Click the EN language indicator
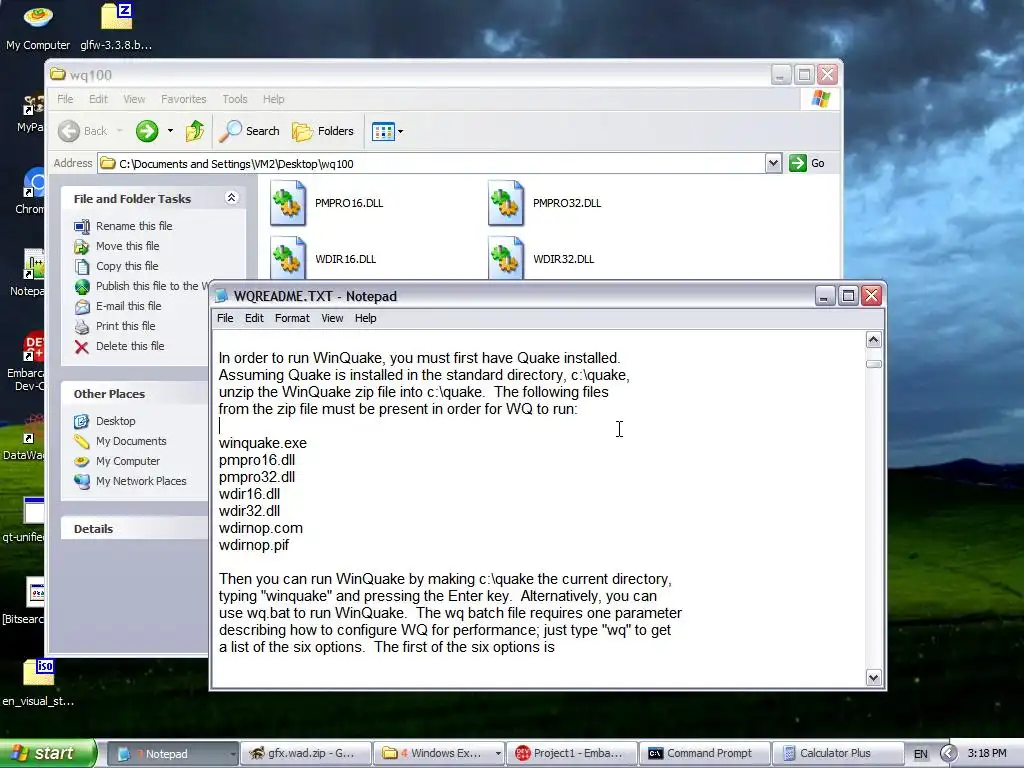The height and width of the screenshot is (768, 1024). pos(920,754)
